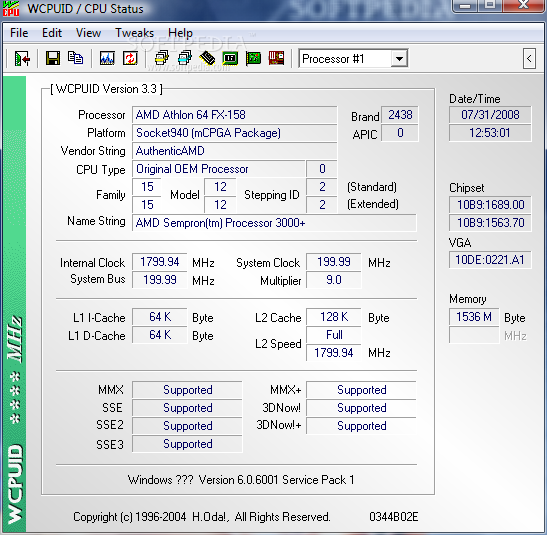Click the MMX Supported field
This screenshot has height=535, width=547.
coord(187,390)
